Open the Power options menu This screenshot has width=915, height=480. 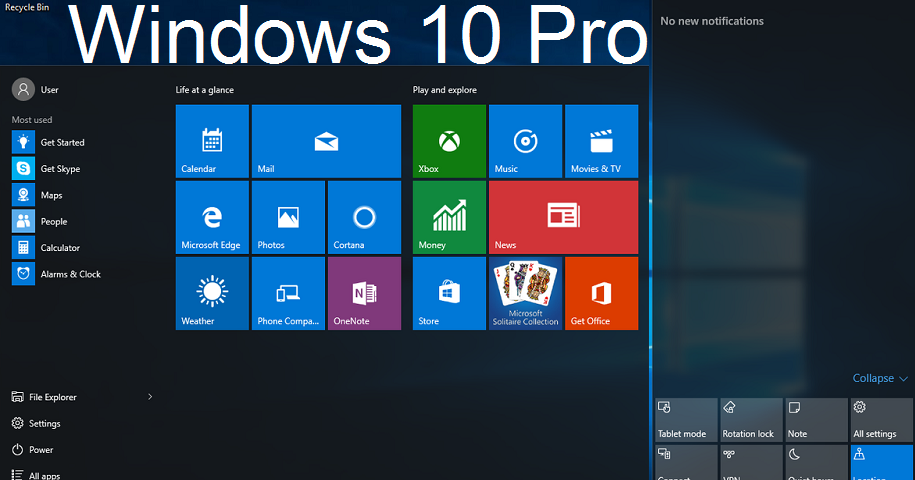point(33,450)
